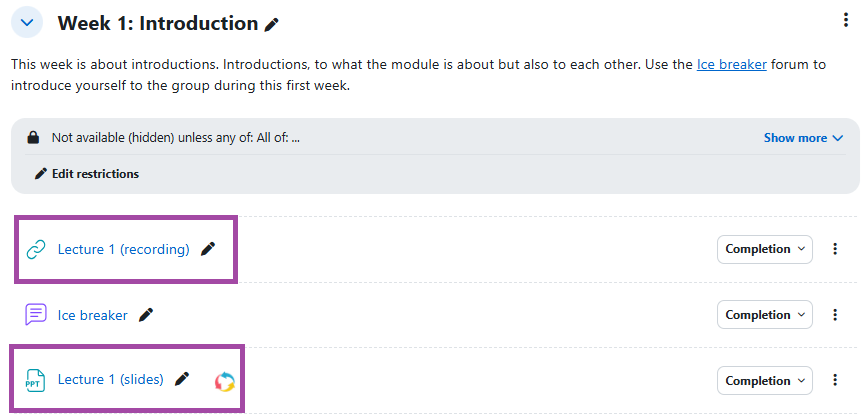Open Completion dropdown for Lecture 1 (recording)
The height and width of the screenshot is (418, 863).
point(764,249)
